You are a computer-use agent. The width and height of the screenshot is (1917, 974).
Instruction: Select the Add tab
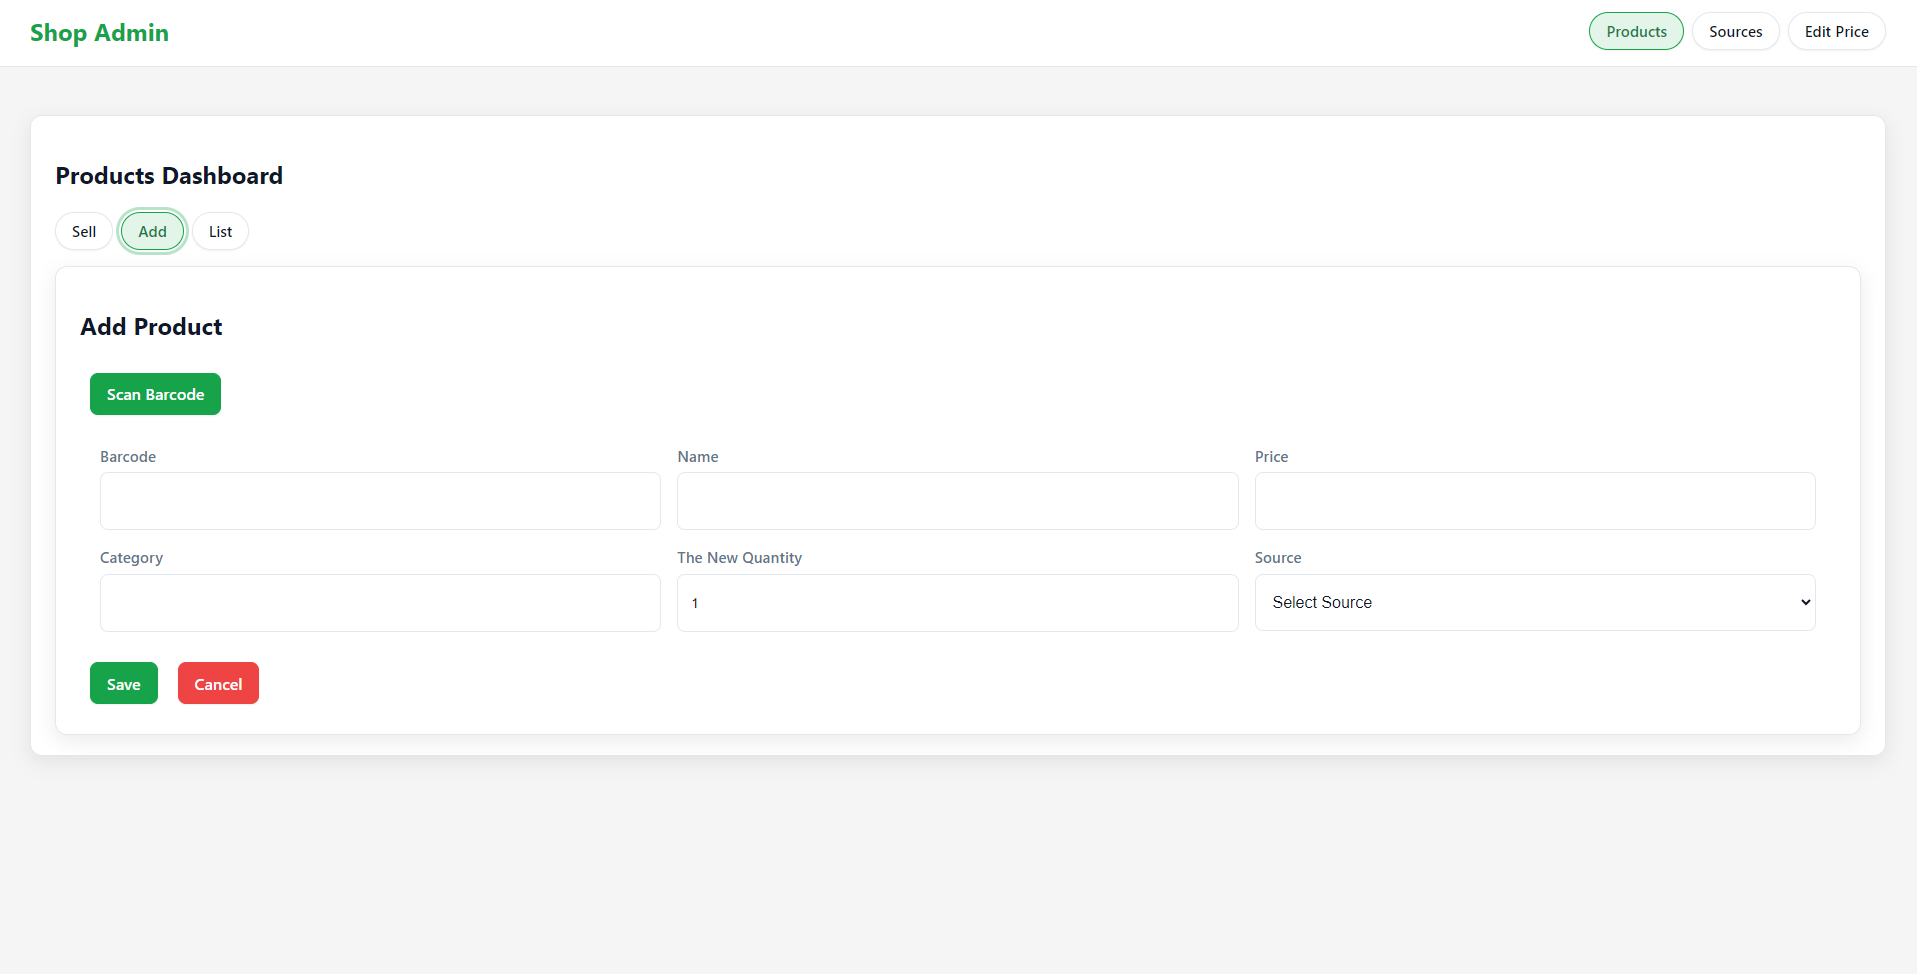pyautogui.click(x=152, y=231)
